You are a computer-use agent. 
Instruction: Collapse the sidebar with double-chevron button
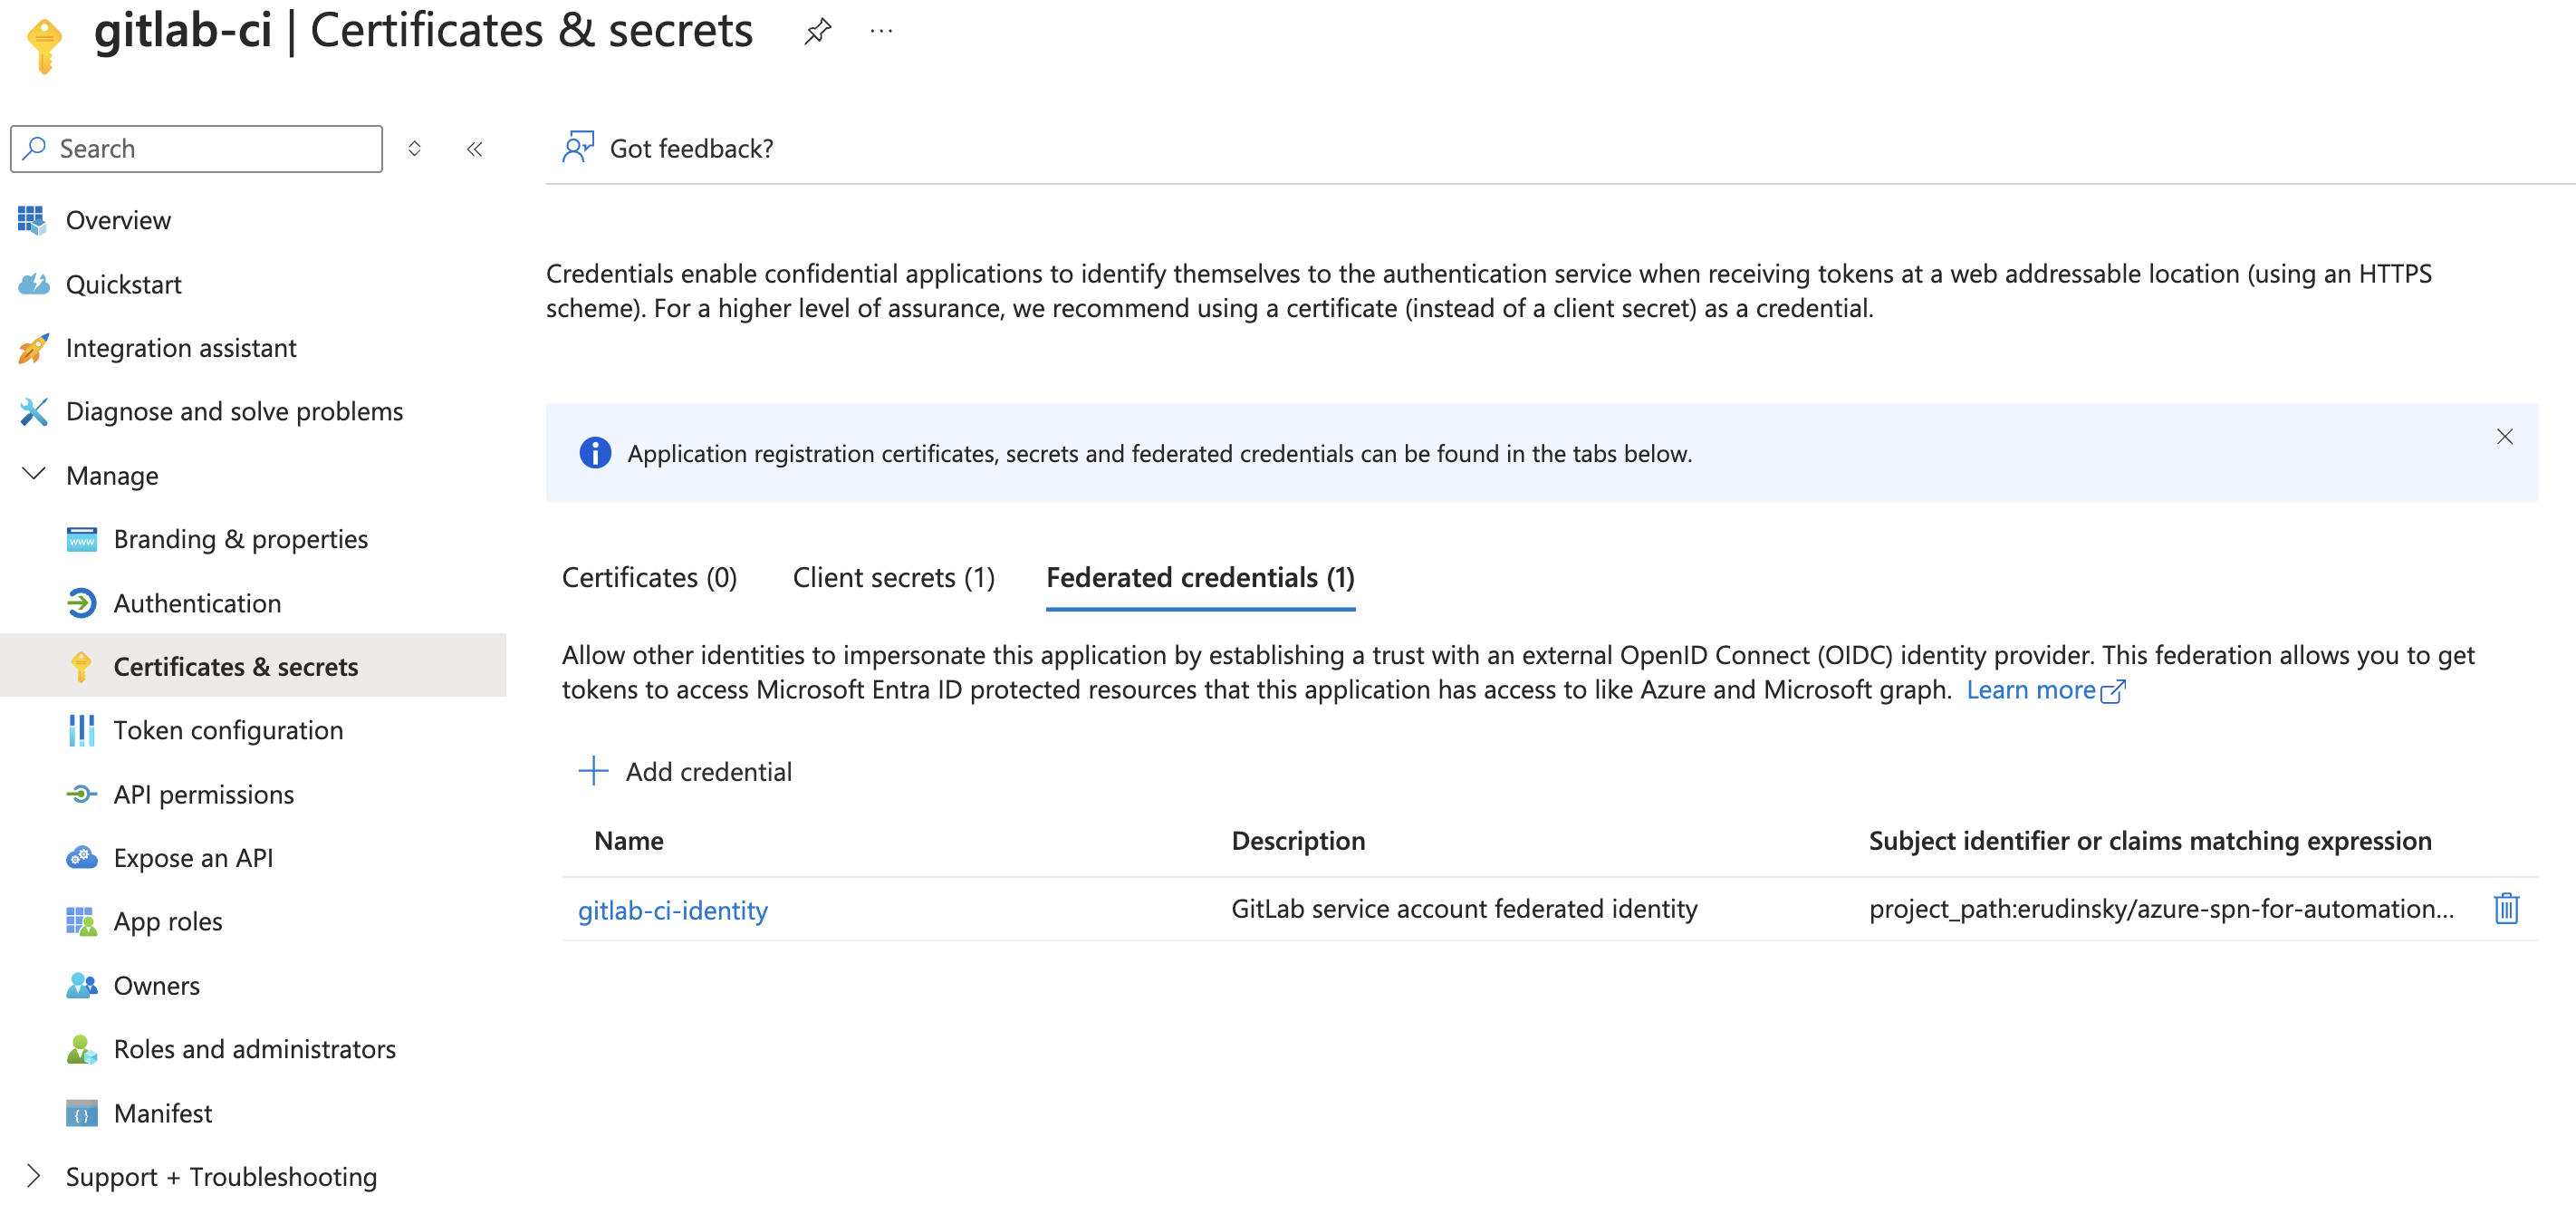475,149
